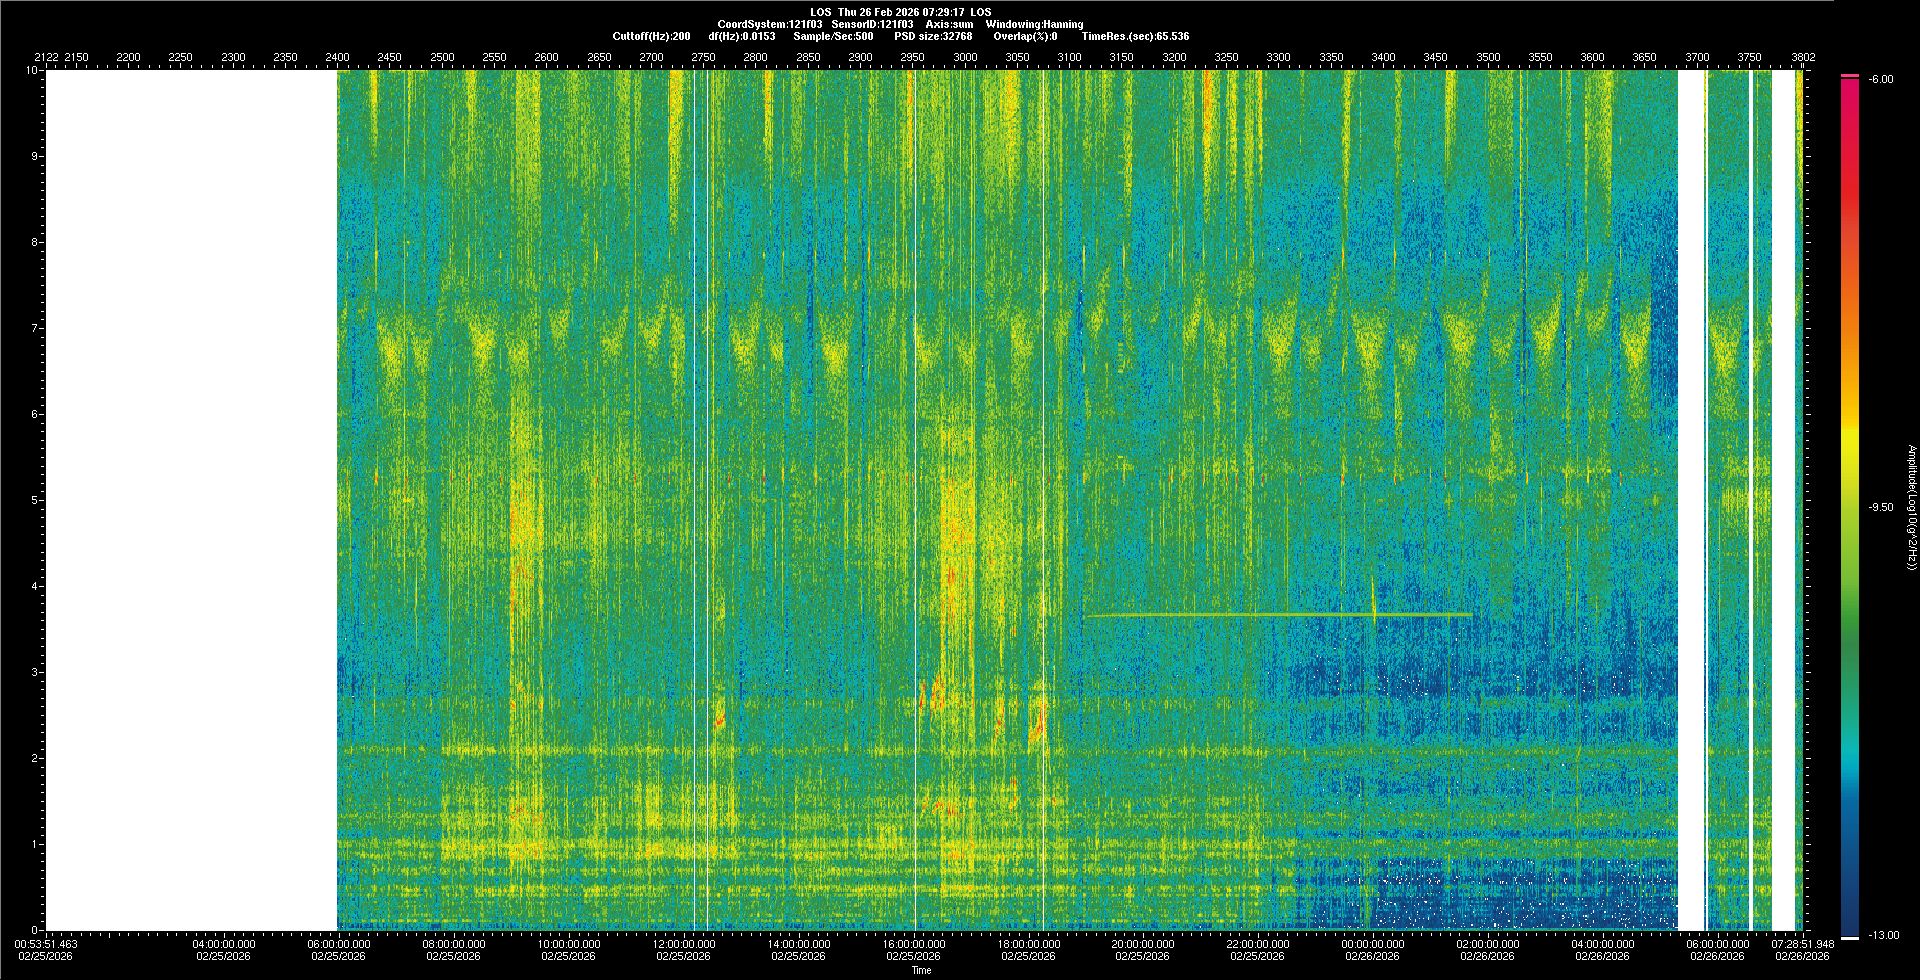Screen dimensions: 1920x980
Task: Click the Cuttoff(Hz):200 parameter text
Action: tap(651, 36)
